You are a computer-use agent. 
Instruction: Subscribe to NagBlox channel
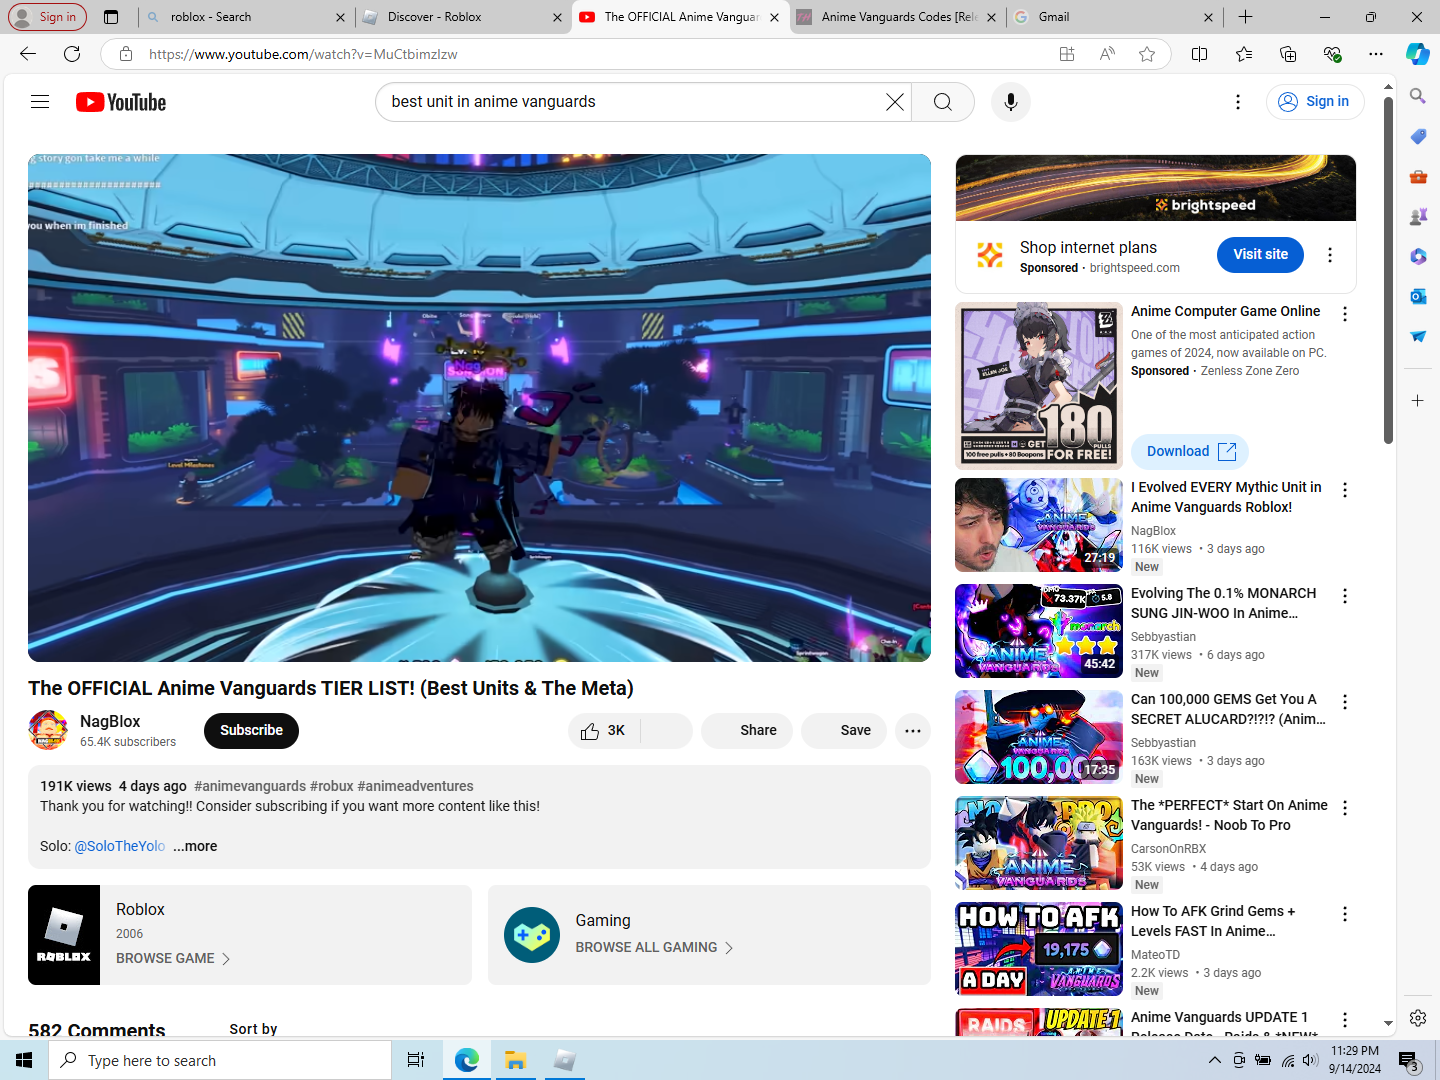(251, 731)
